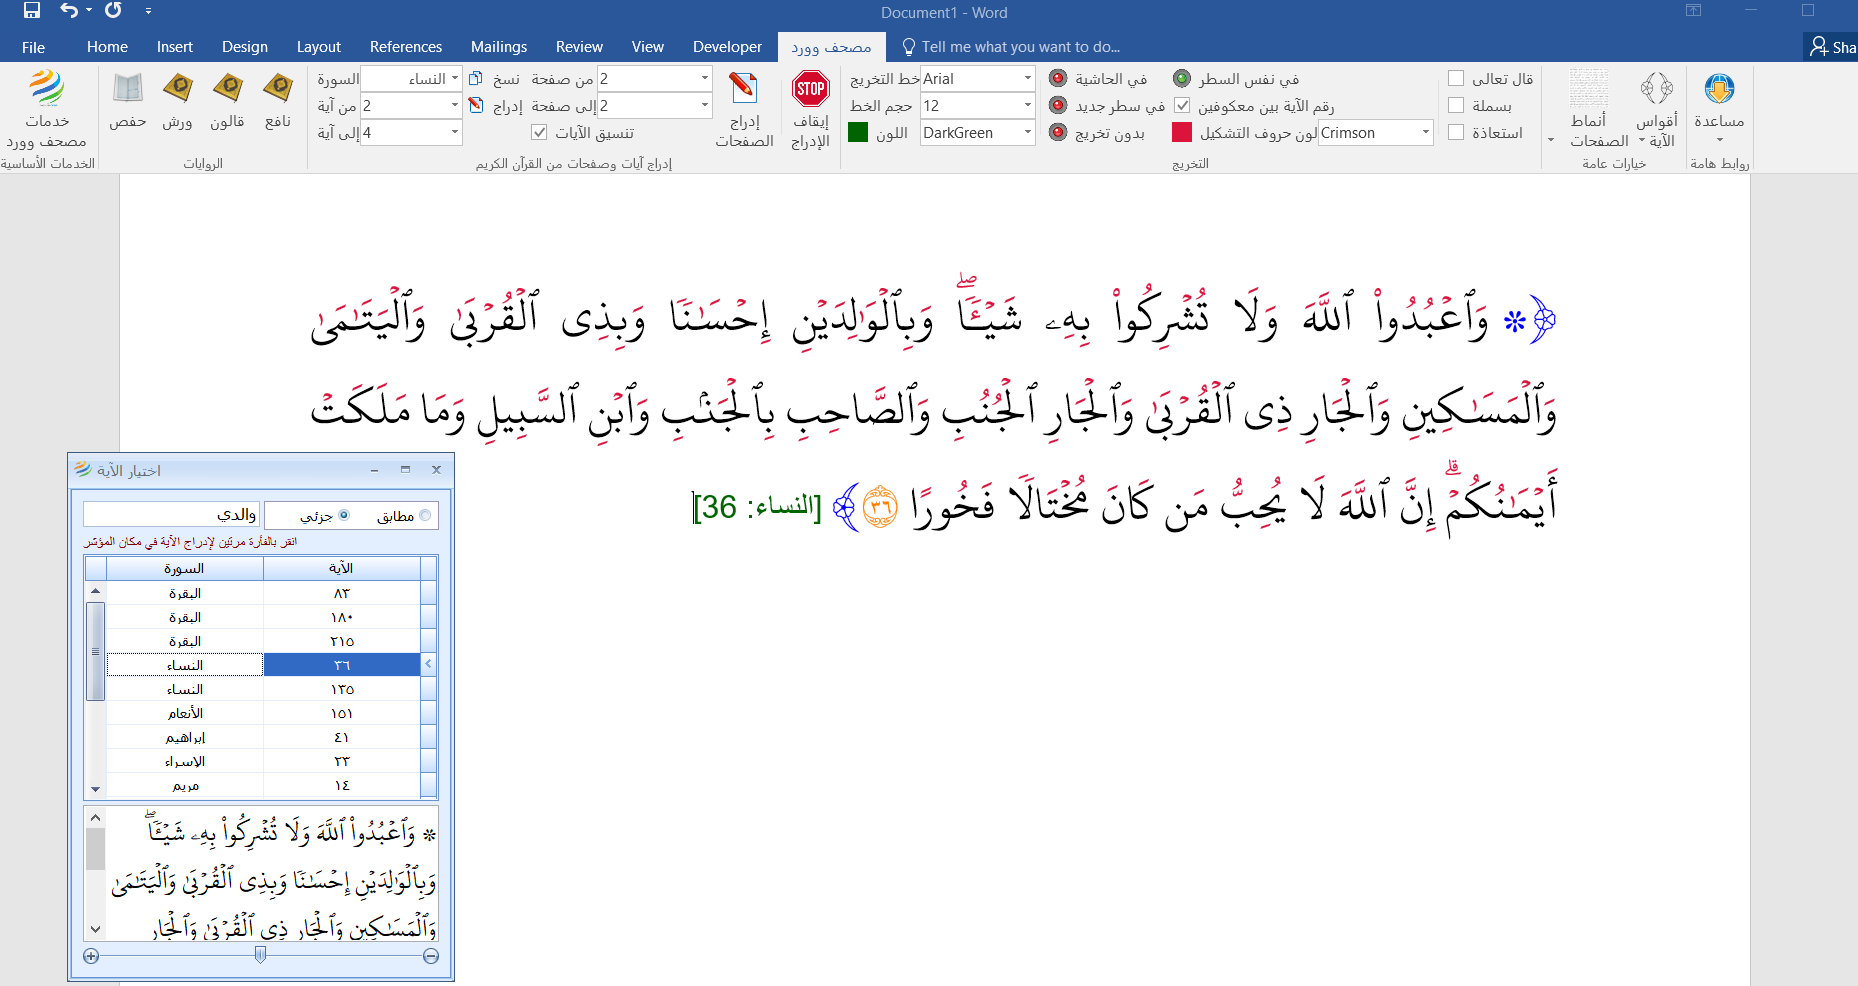Image resolution: width=1858 pixels, height=986 pixels.
Task: Toggle تنسيق الآيات checkbox
Action: [x=539, y=132]
